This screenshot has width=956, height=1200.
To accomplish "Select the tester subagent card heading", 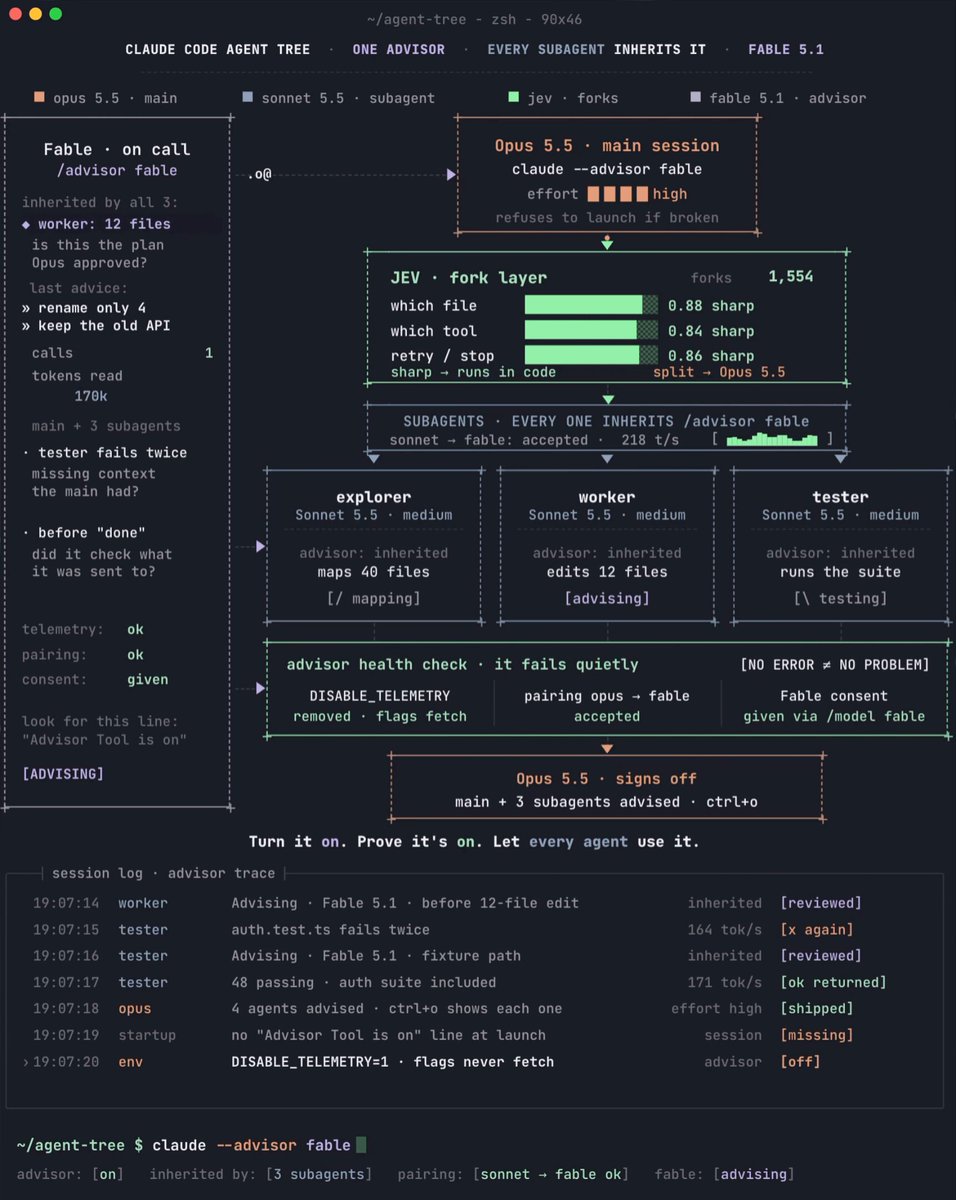I will [x=840, y=497].
